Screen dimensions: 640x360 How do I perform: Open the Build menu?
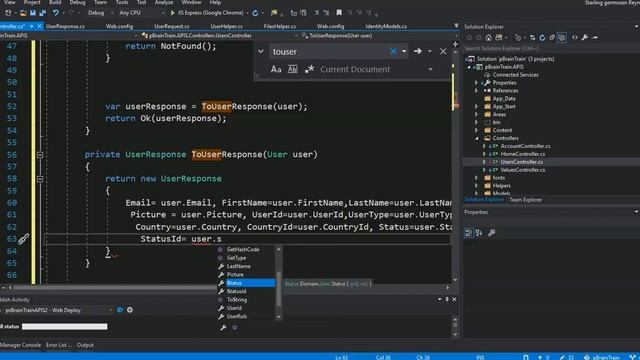coord(55,2)
